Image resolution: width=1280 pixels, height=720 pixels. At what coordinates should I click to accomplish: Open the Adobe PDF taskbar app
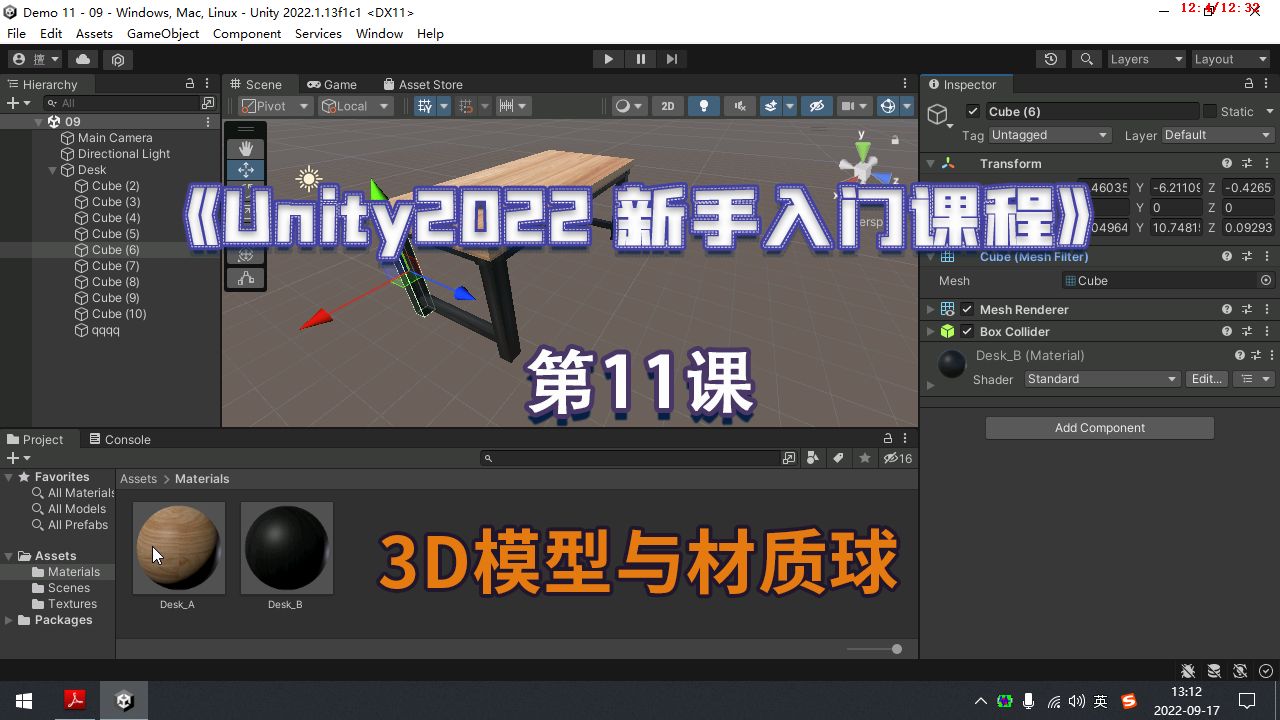click(75, 701)
